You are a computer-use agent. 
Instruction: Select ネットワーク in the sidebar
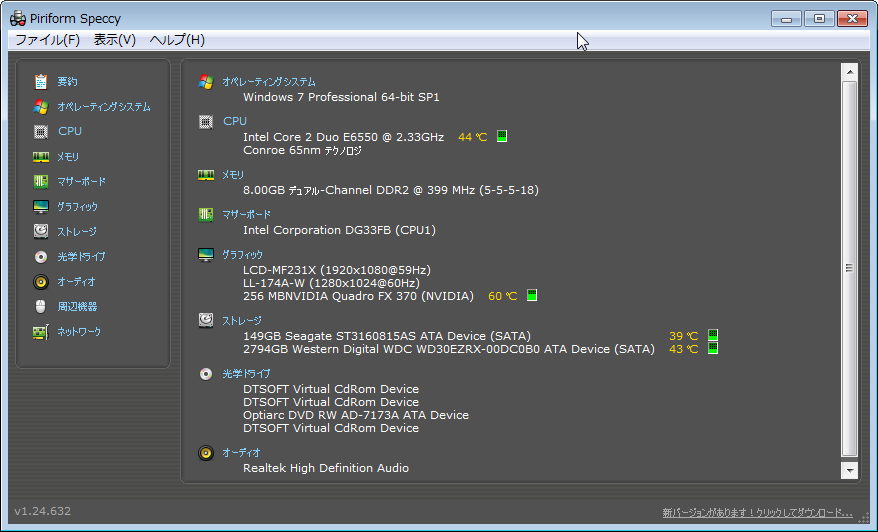tap(79, 332)
